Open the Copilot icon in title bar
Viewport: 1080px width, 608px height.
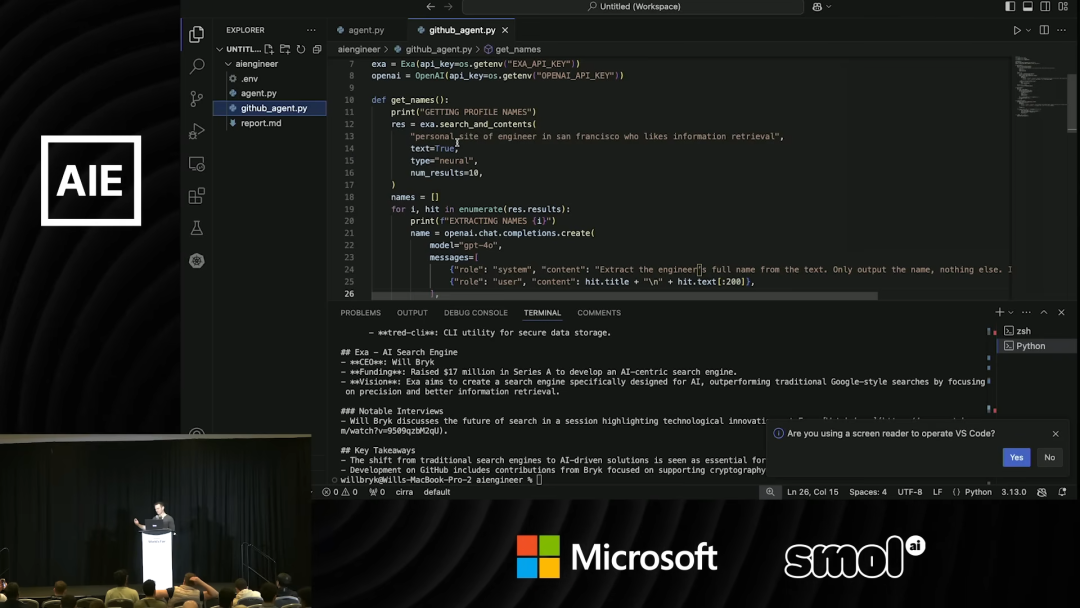(x=817, y=6)
